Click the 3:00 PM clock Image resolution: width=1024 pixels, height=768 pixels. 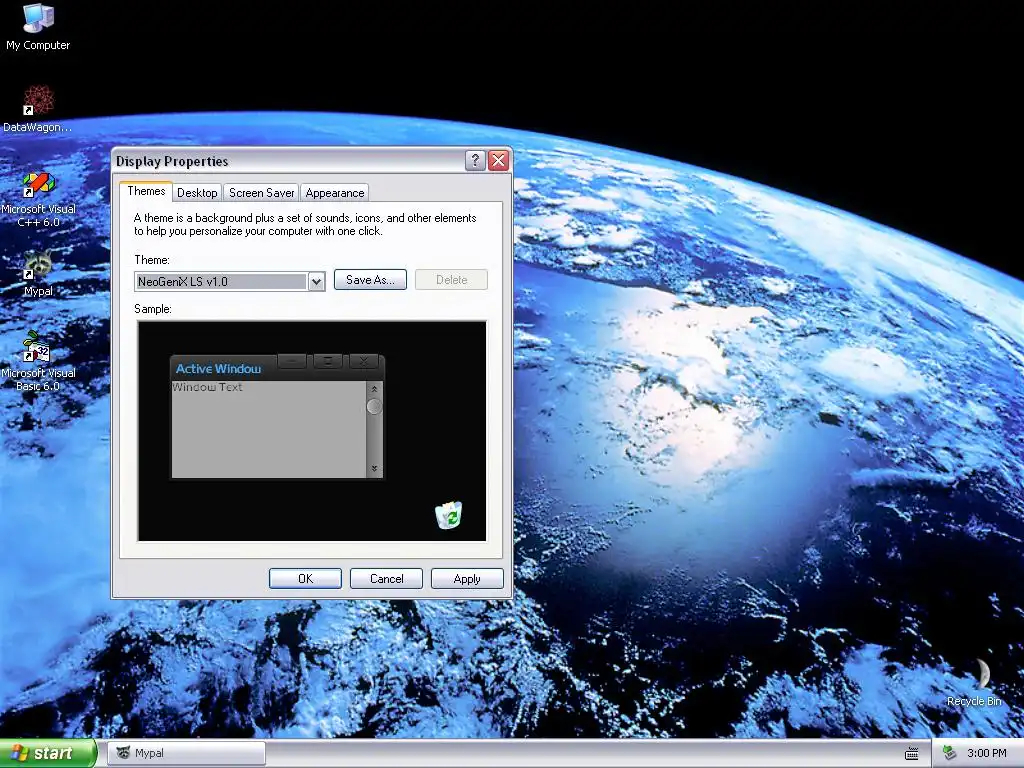[x=987, y=753]
